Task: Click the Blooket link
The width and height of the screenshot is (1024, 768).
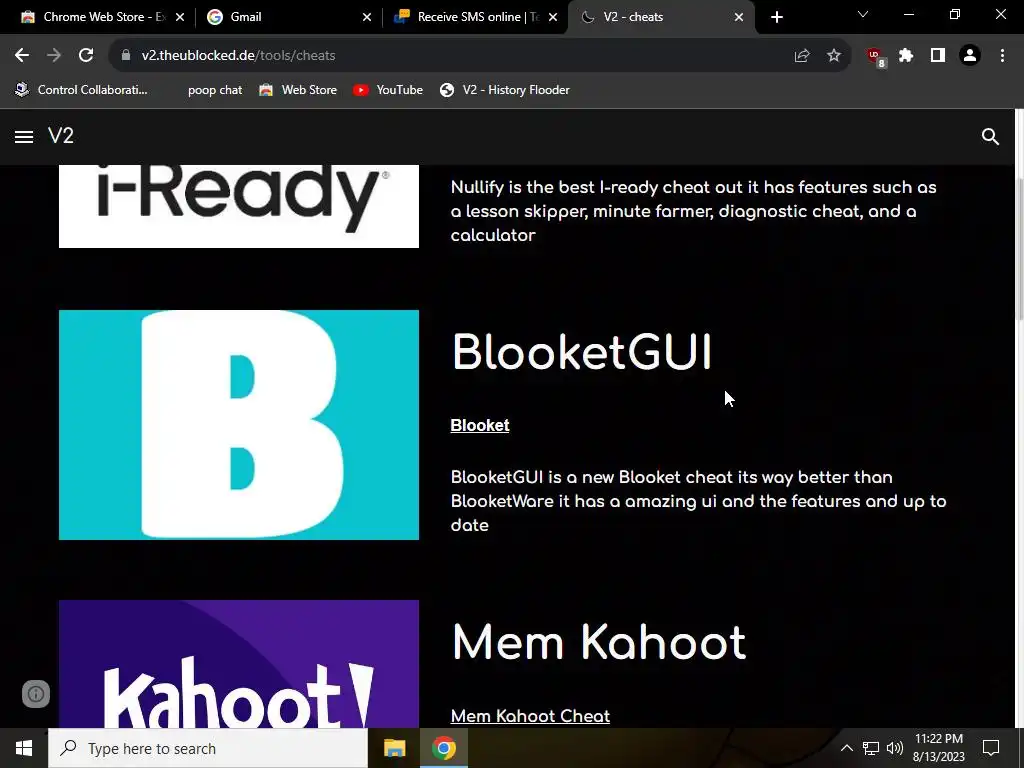Action: point(480,425)
